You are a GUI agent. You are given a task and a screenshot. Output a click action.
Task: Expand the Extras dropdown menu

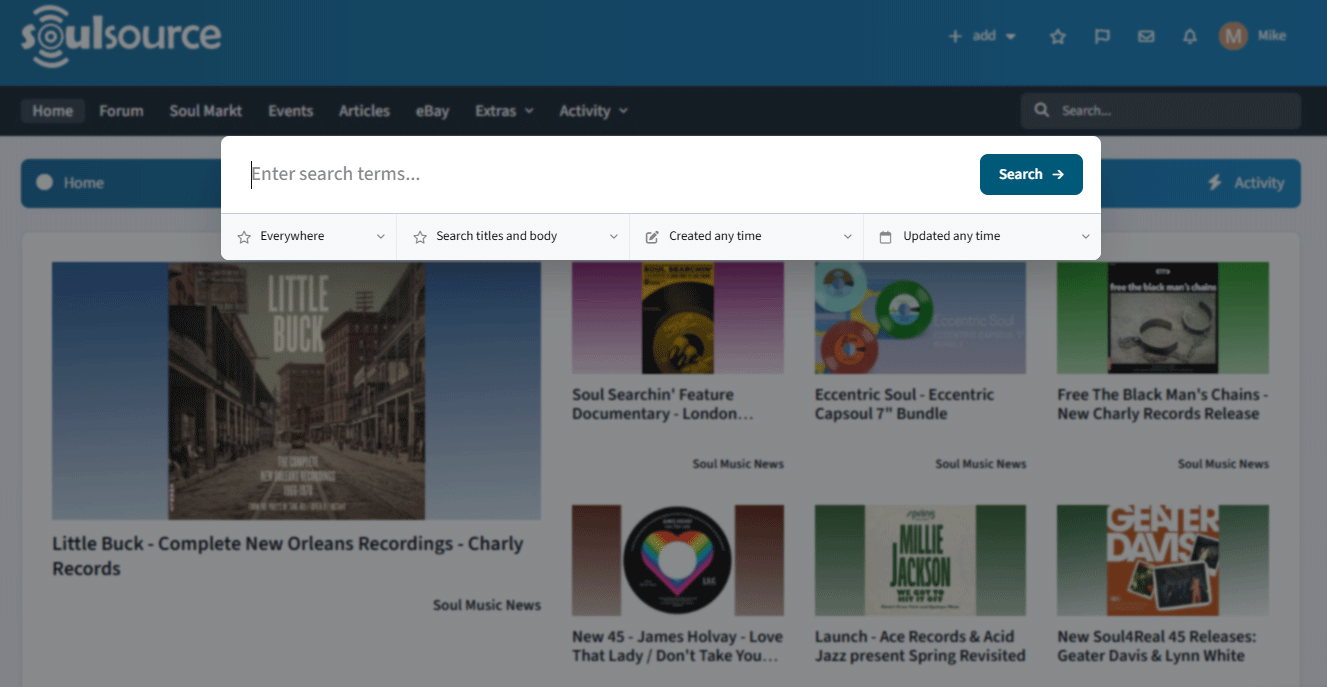pos(504,111)
